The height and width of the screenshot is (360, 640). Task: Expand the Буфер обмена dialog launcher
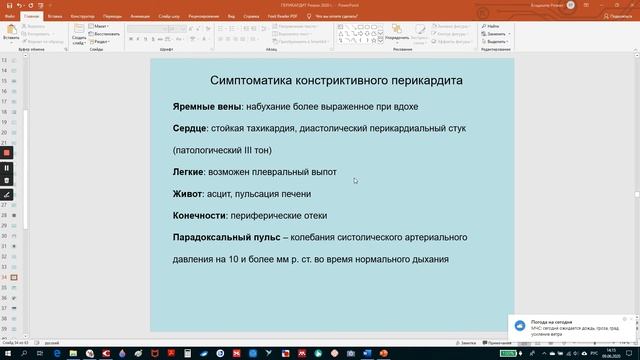66,49
